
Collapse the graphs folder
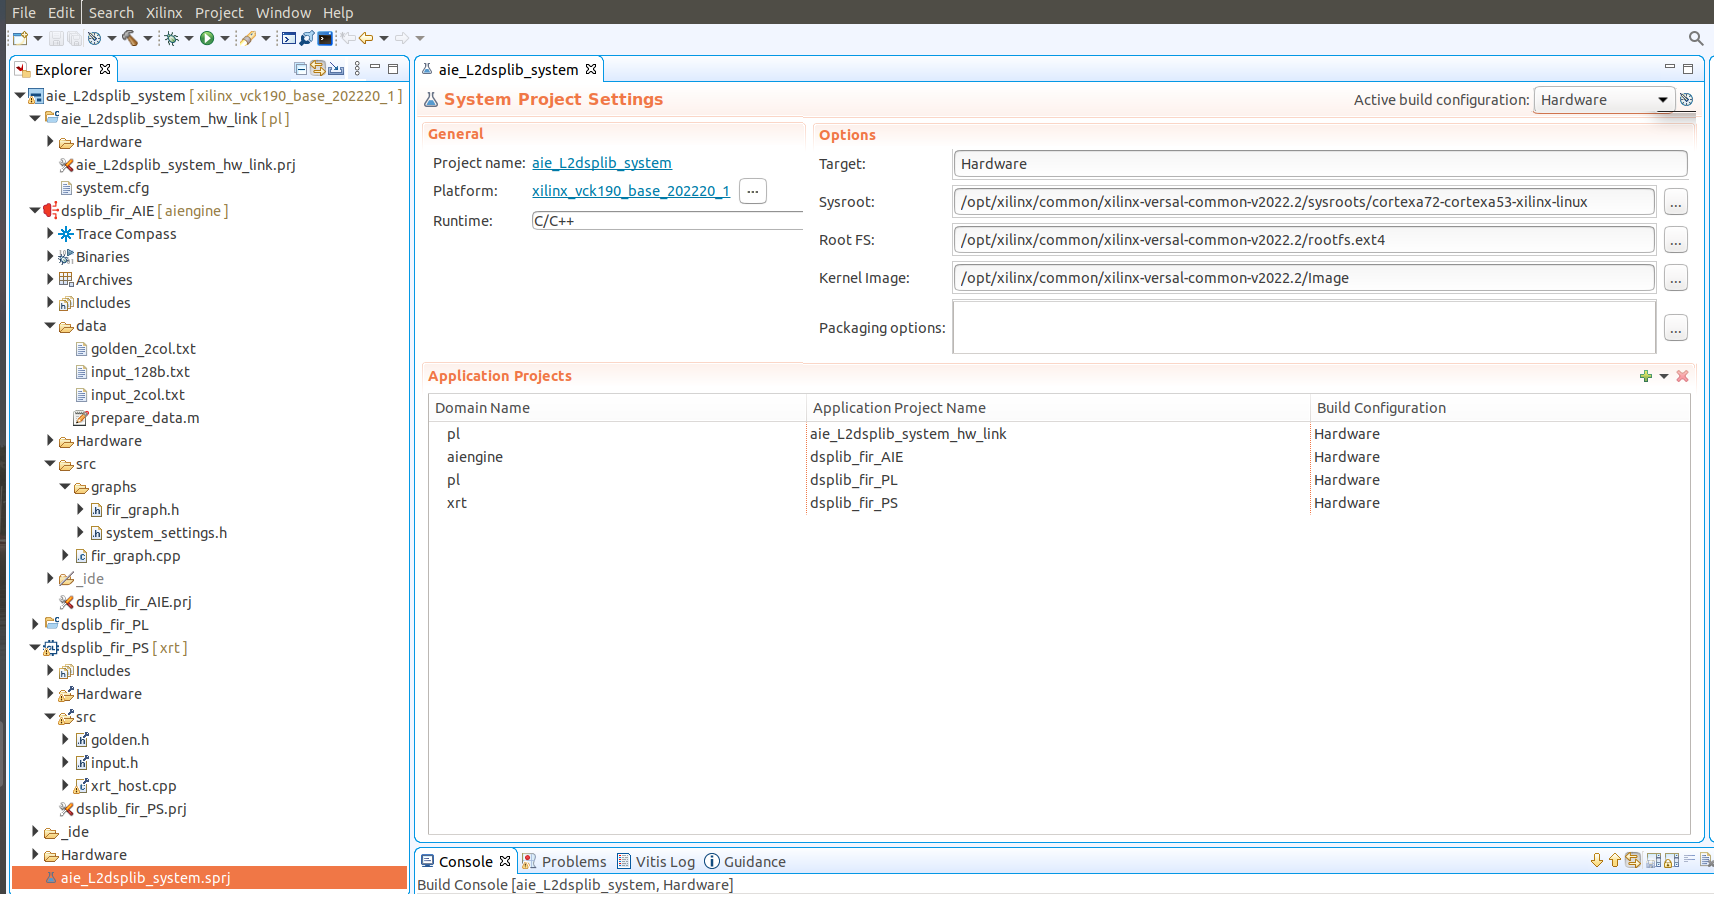65,486
